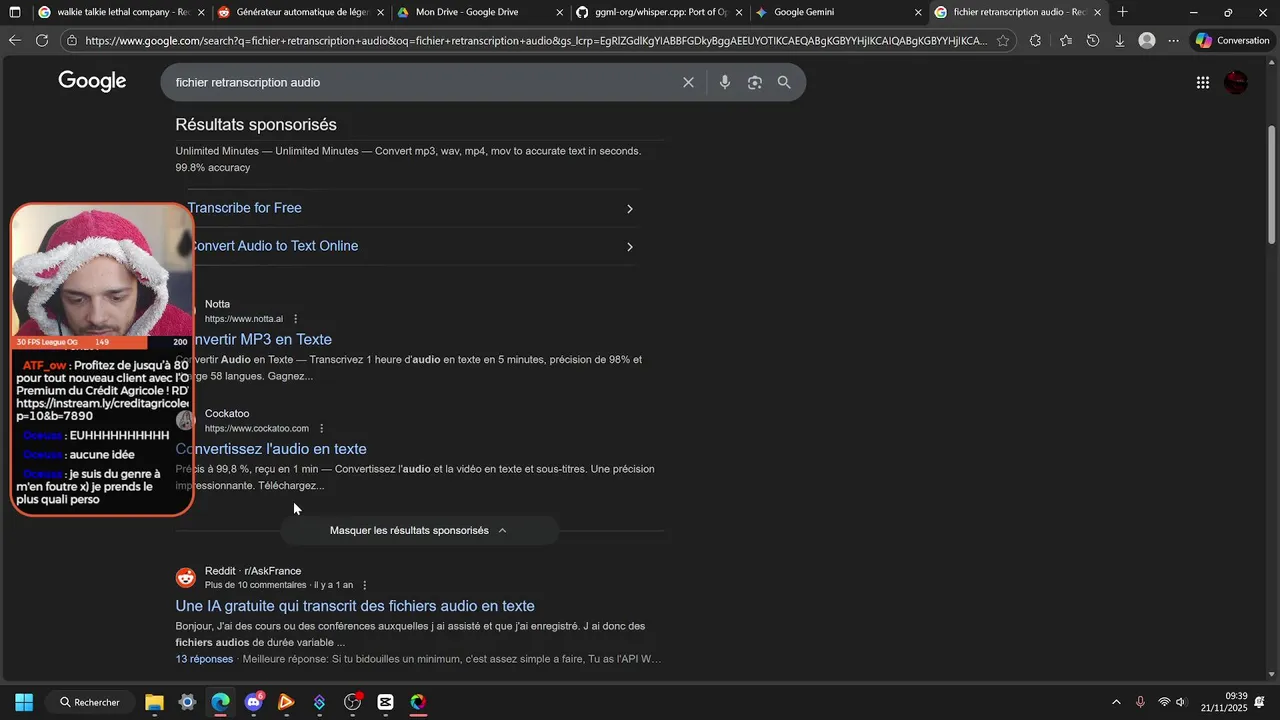1280x720 pixels.
Task: Clear the Google search field
Action: (x=688, y=82)
